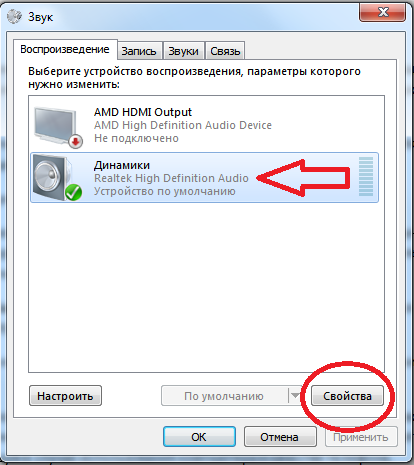The height and width of the screenshot is (465, 414).
Task: Click the red not-connected badge on HDMI device
Action: 76,141
